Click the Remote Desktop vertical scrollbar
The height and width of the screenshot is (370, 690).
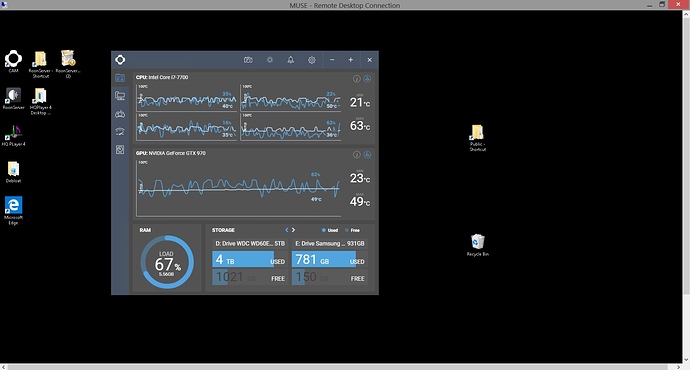(686, 156)
